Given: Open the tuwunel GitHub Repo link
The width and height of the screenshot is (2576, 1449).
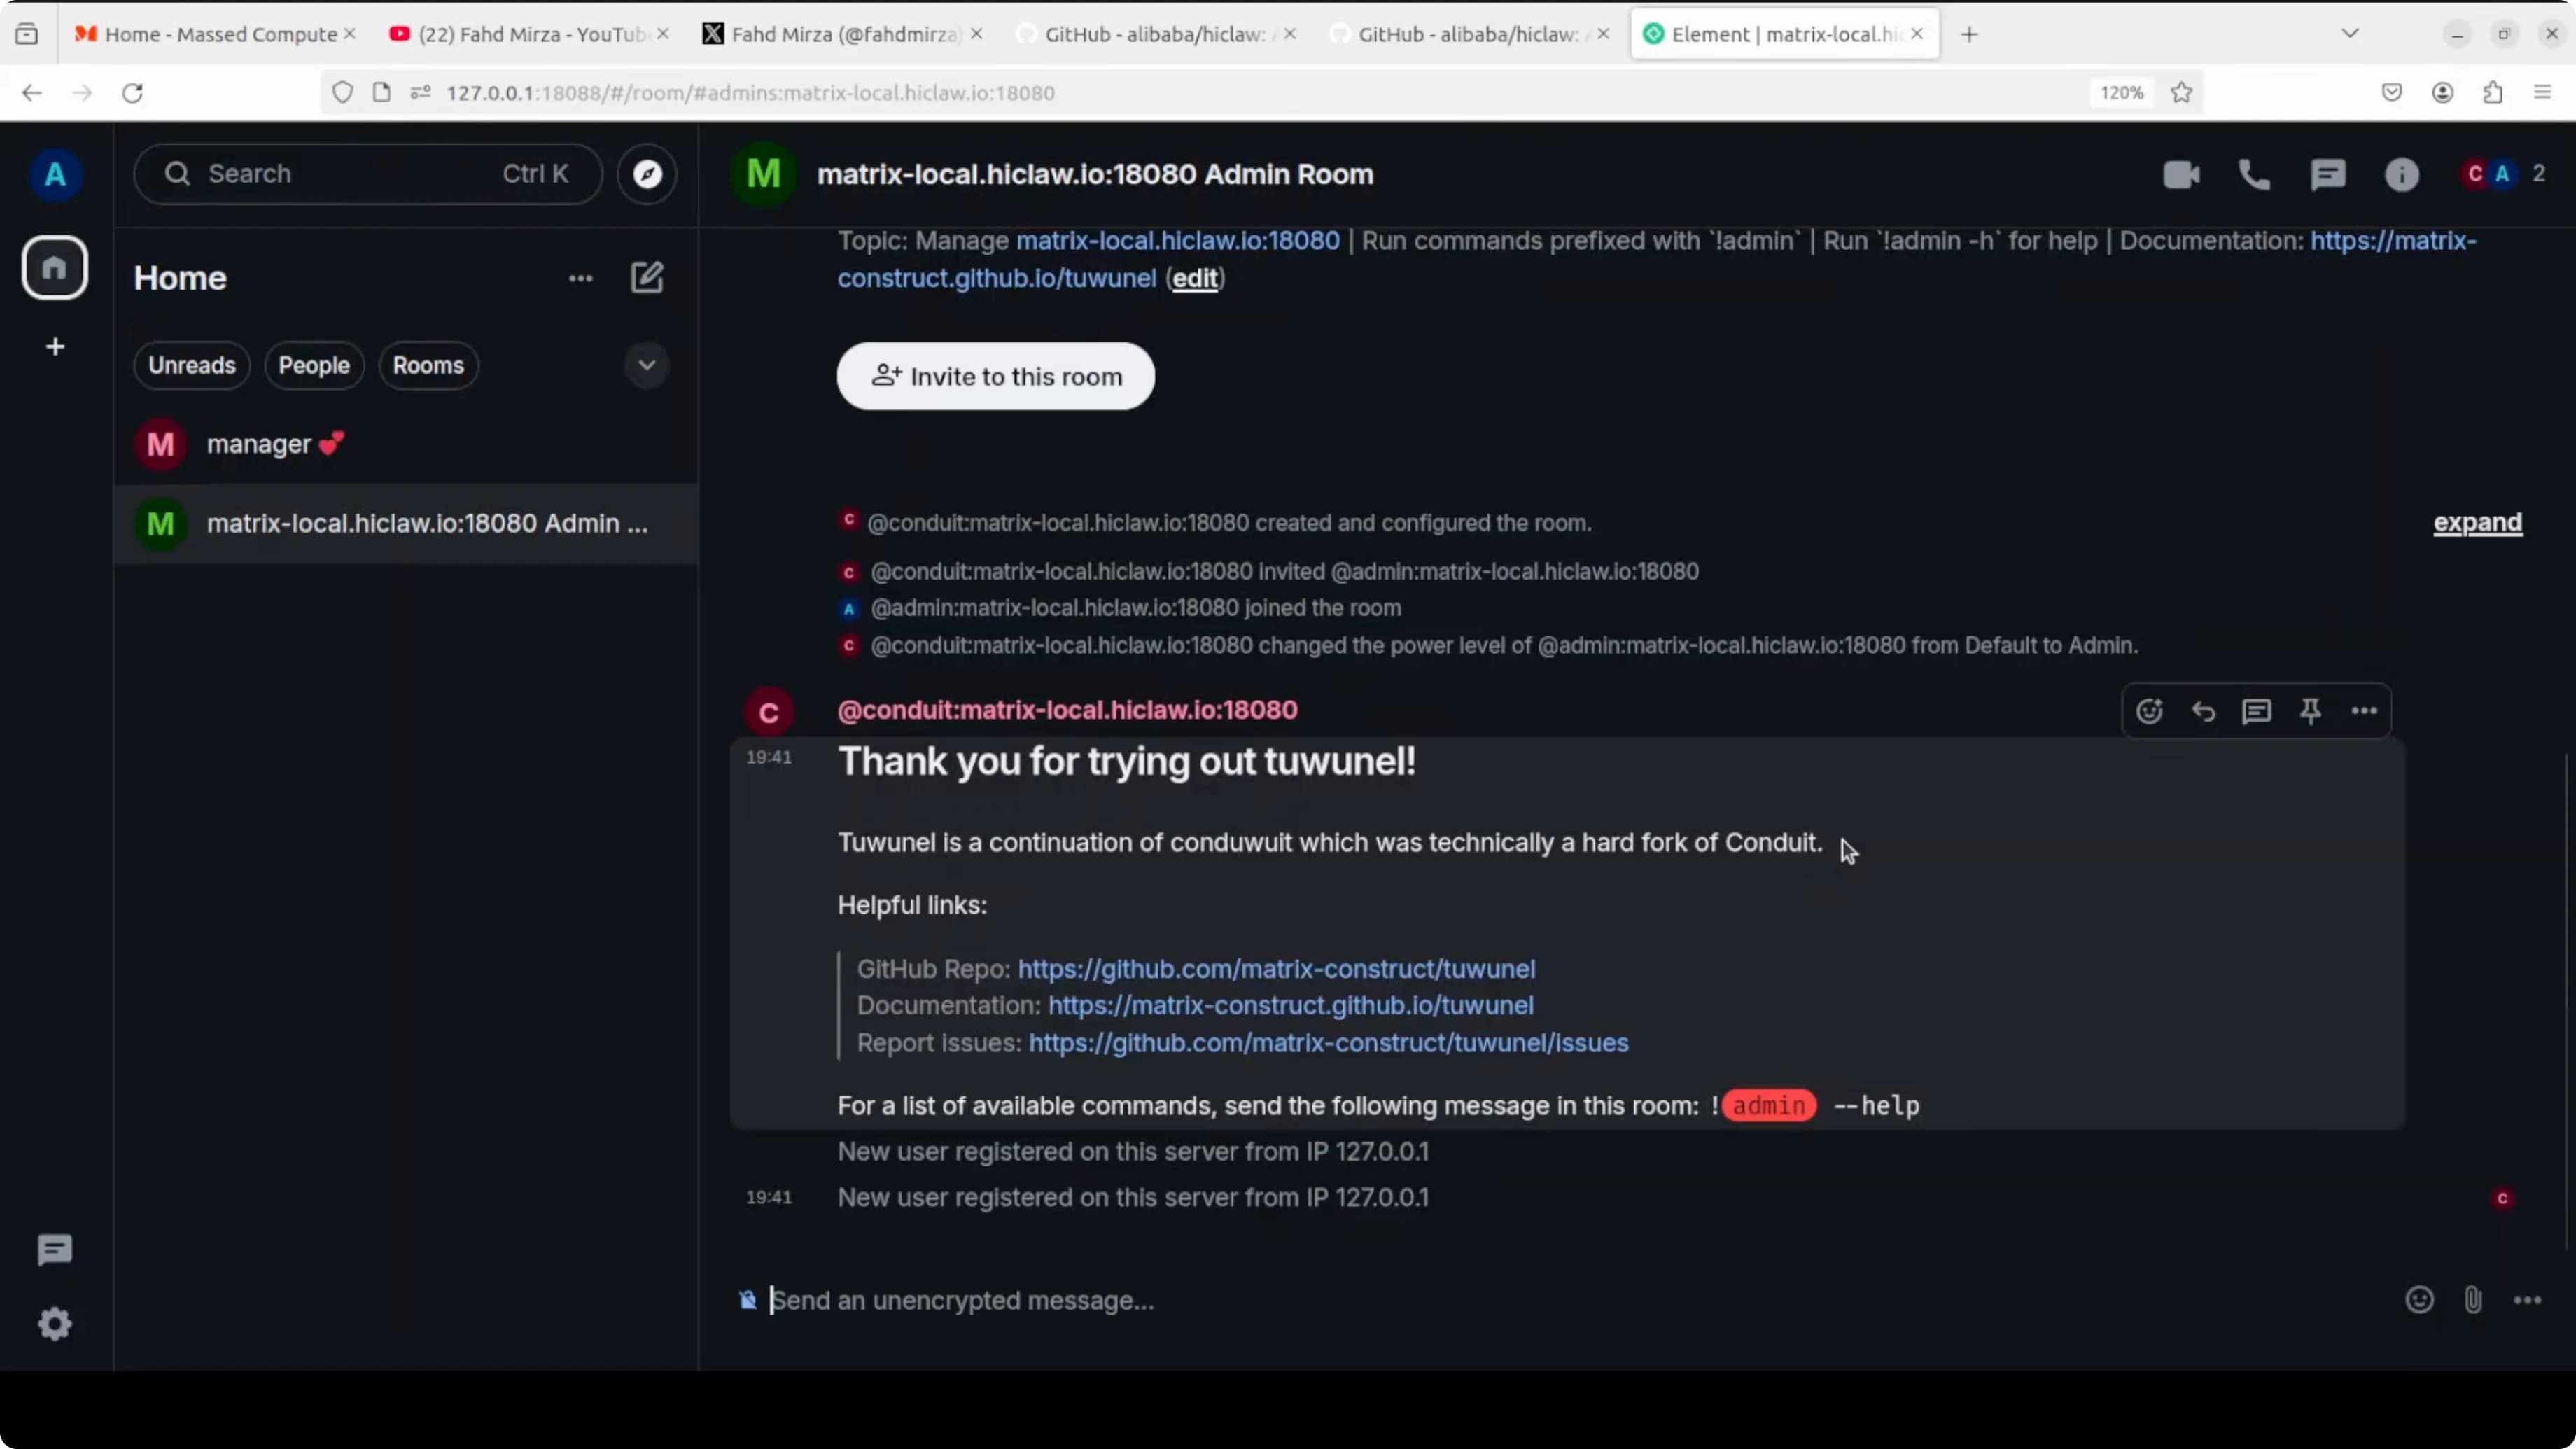Looking at the screenshot, I should point(1276,968).
